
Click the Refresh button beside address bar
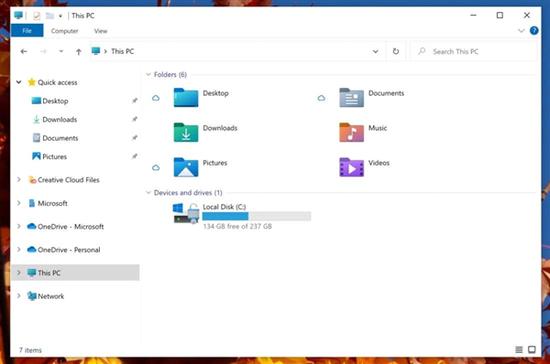coord(396,52)
